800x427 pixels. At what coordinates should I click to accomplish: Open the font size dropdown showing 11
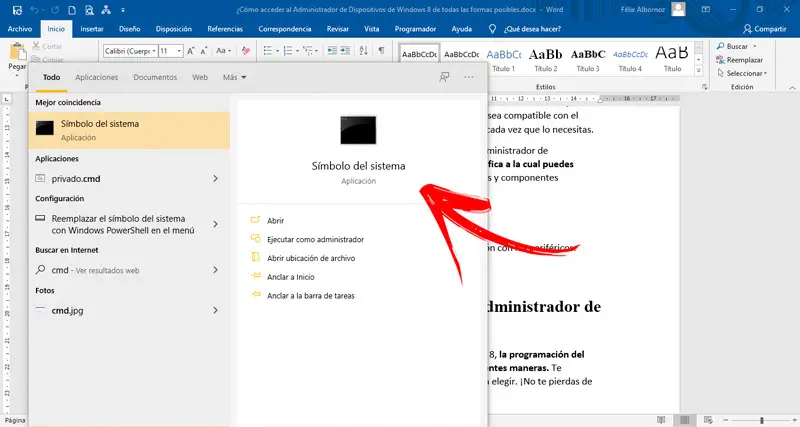[170, 51]
